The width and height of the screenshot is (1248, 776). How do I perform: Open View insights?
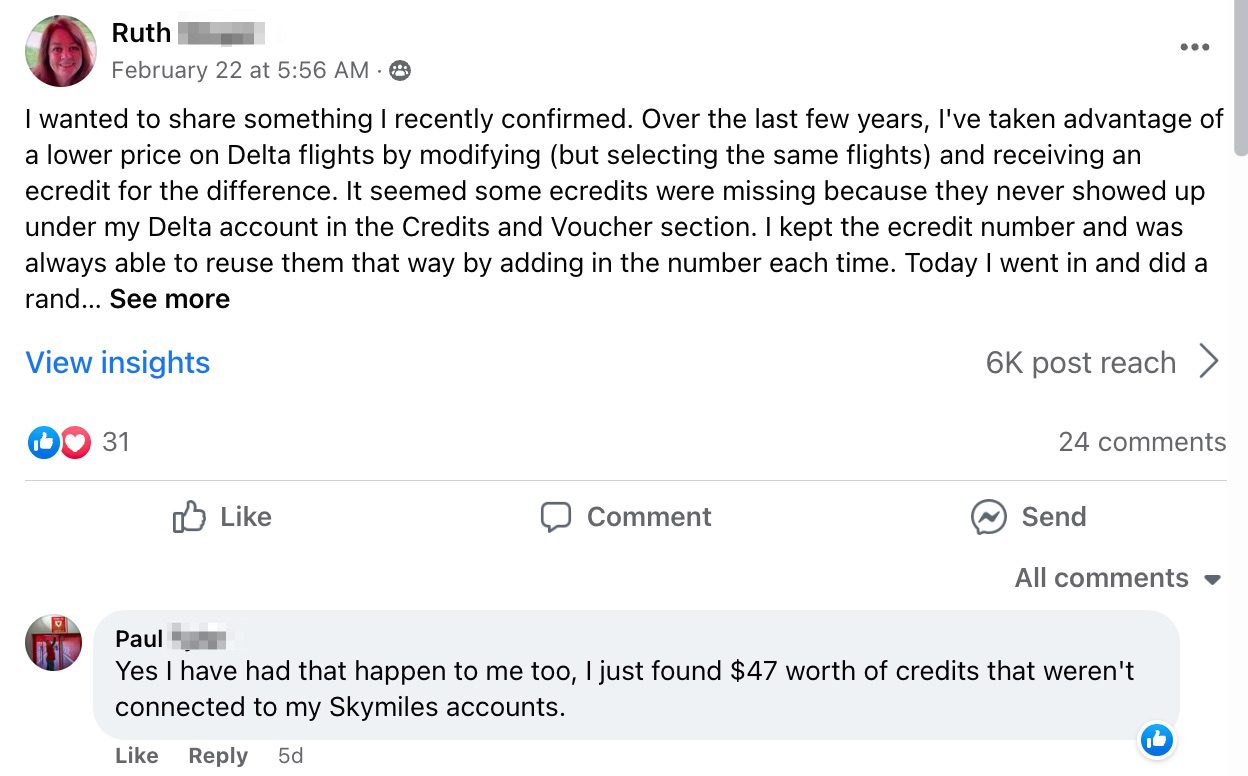(117, 362)
